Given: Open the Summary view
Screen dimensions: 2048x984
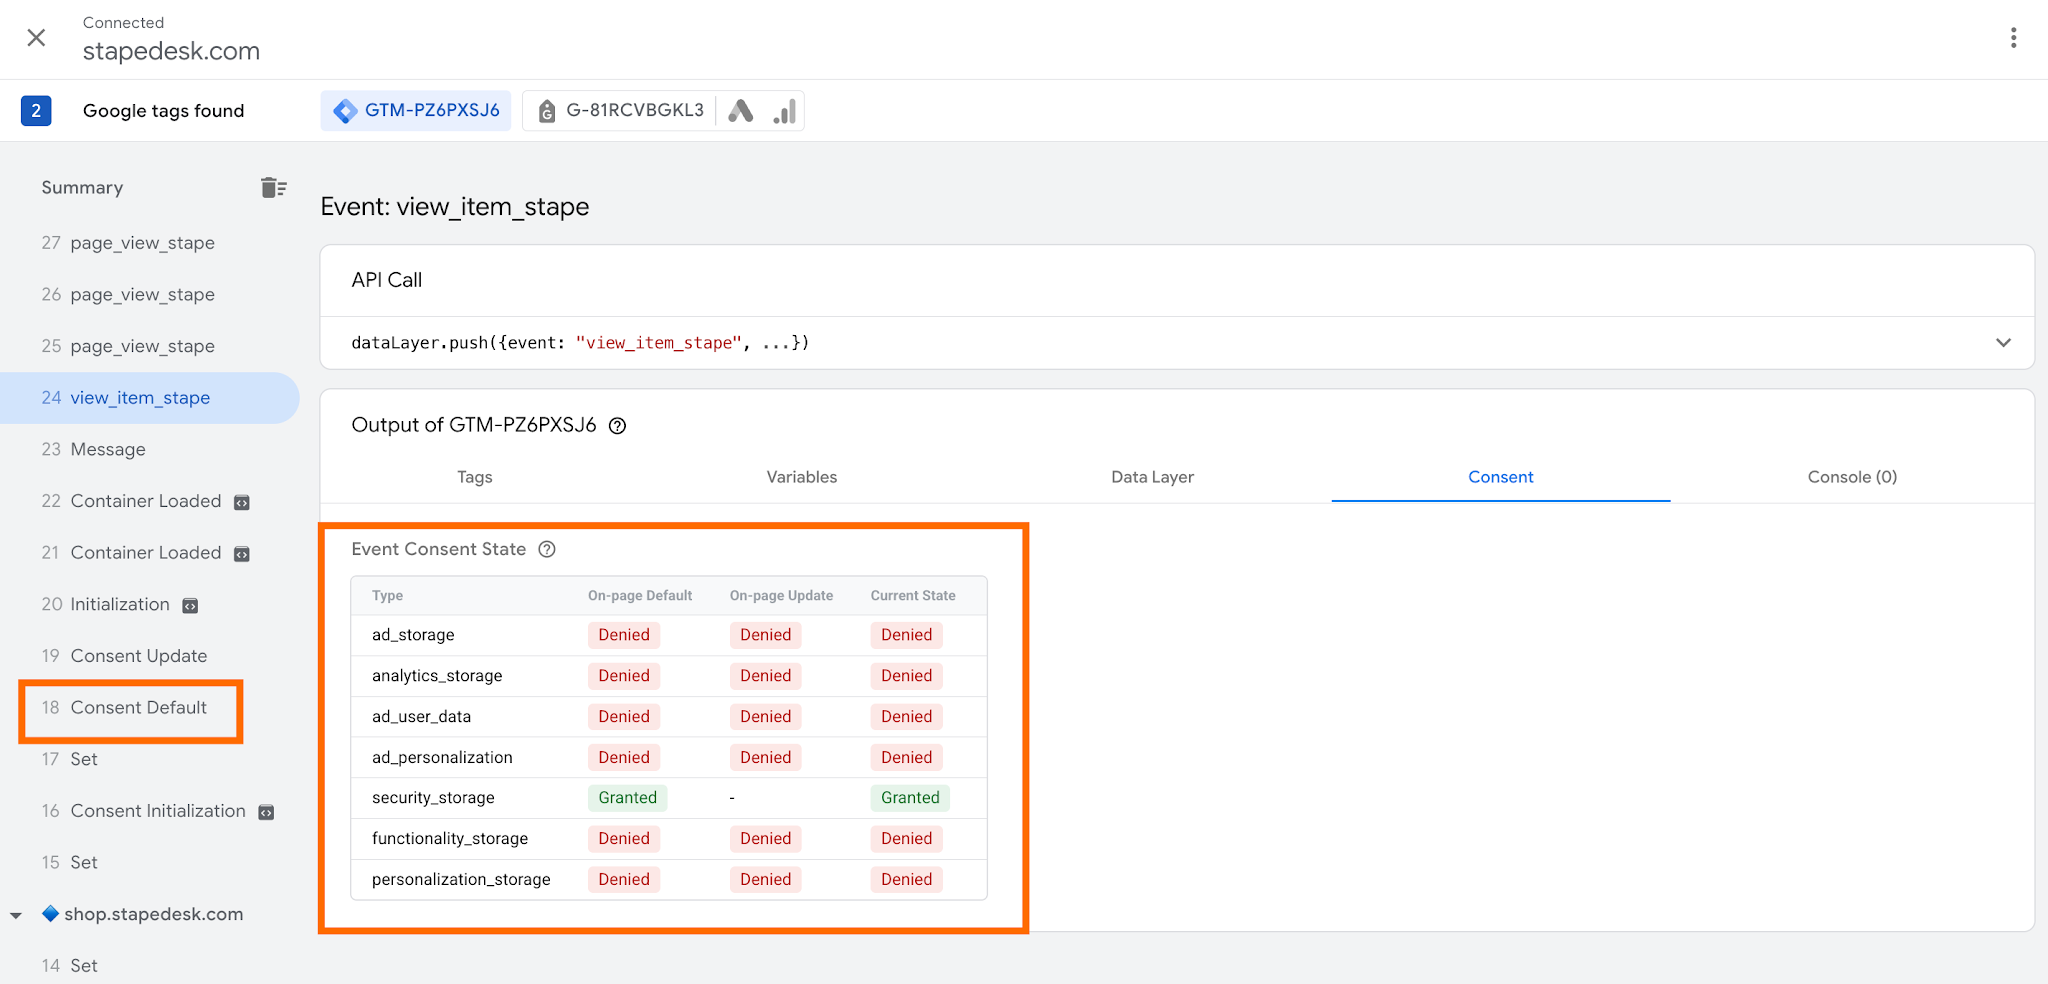Looking at the screenshot, I should pos(82,187).
